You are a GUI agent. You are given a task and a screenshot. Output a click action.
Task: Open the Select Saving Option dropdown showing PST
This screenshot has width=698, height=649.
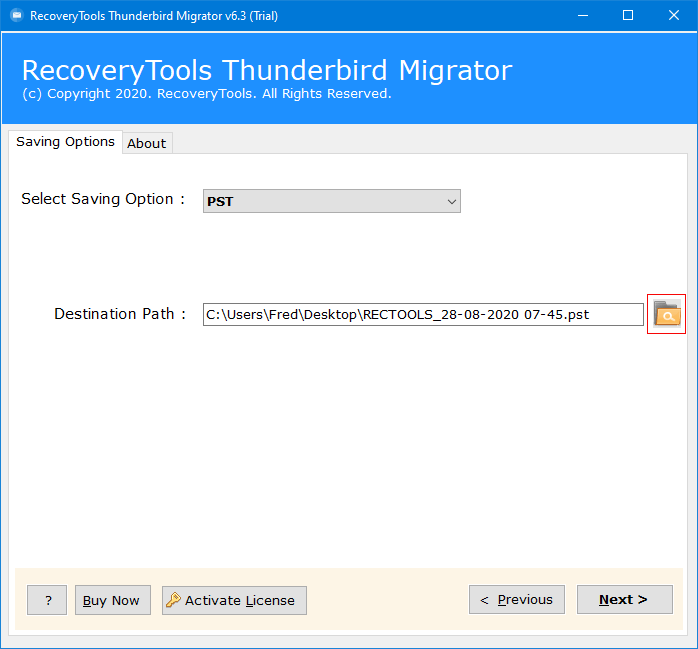(332, 201)
